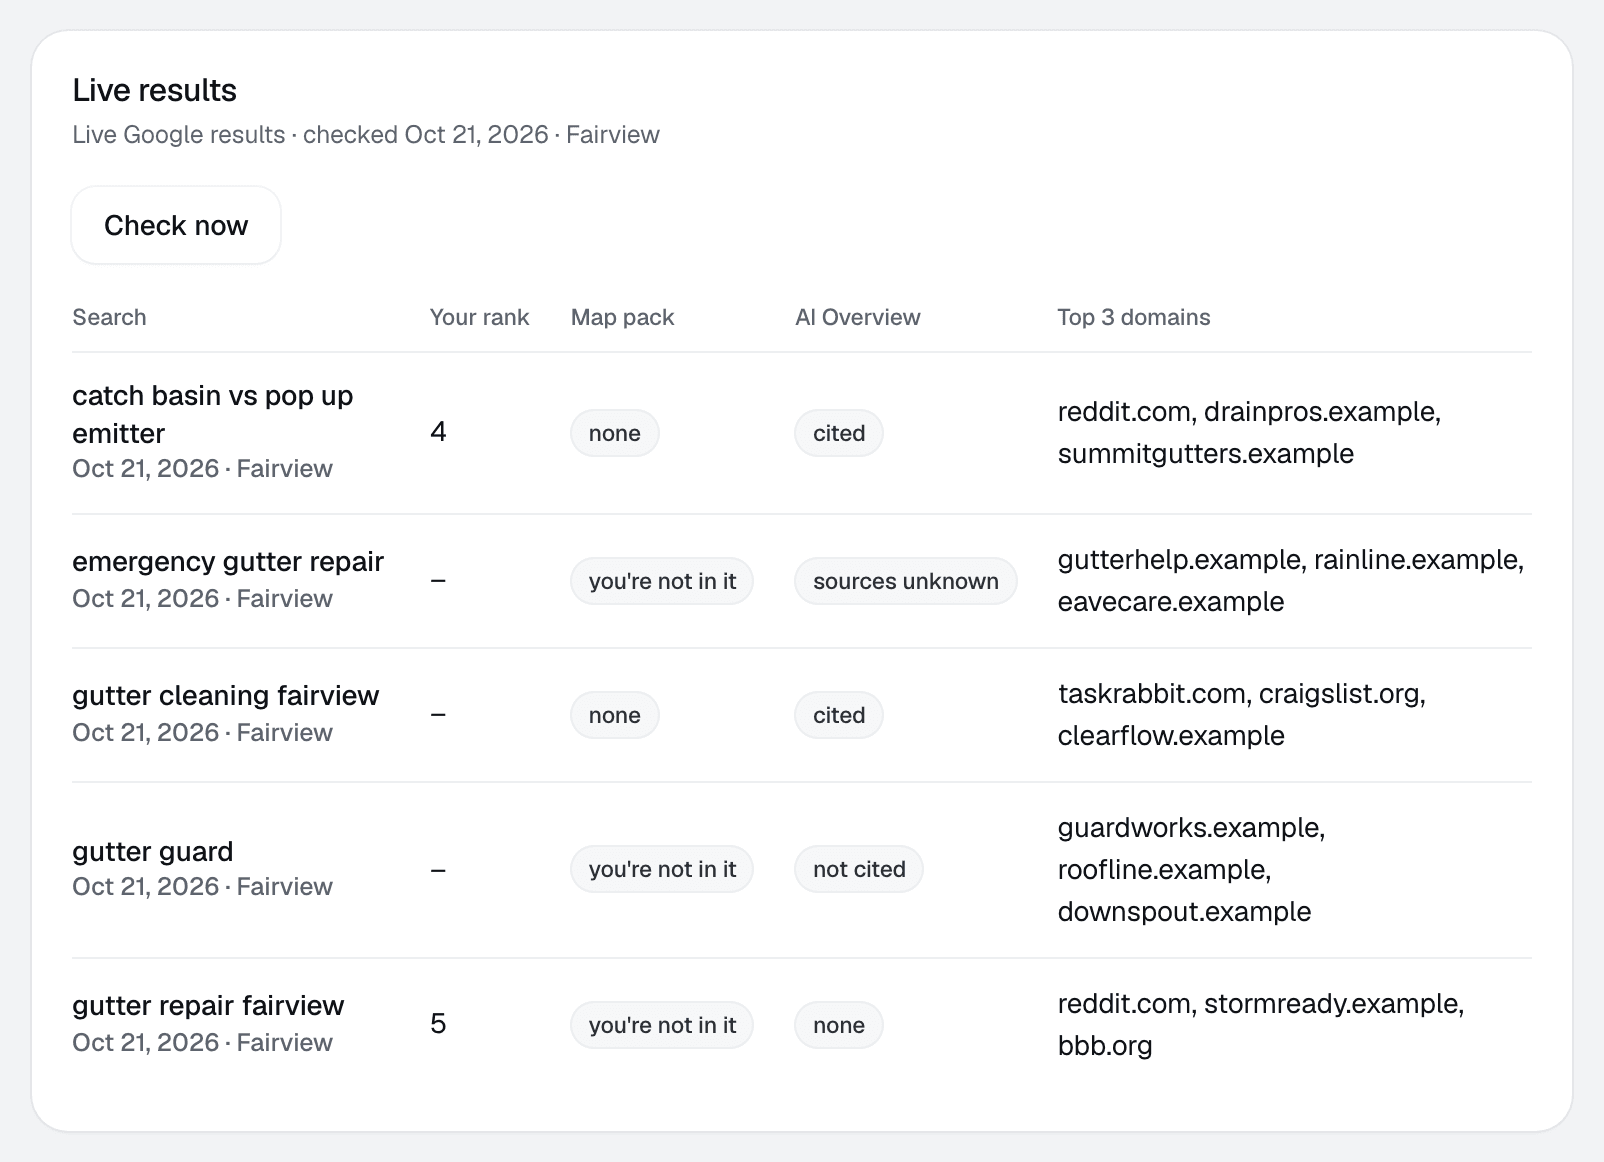Click domains list containing drainpros.example
The width and height of the screenshot is (1604, 1162).
click(x=1249, y=433)
